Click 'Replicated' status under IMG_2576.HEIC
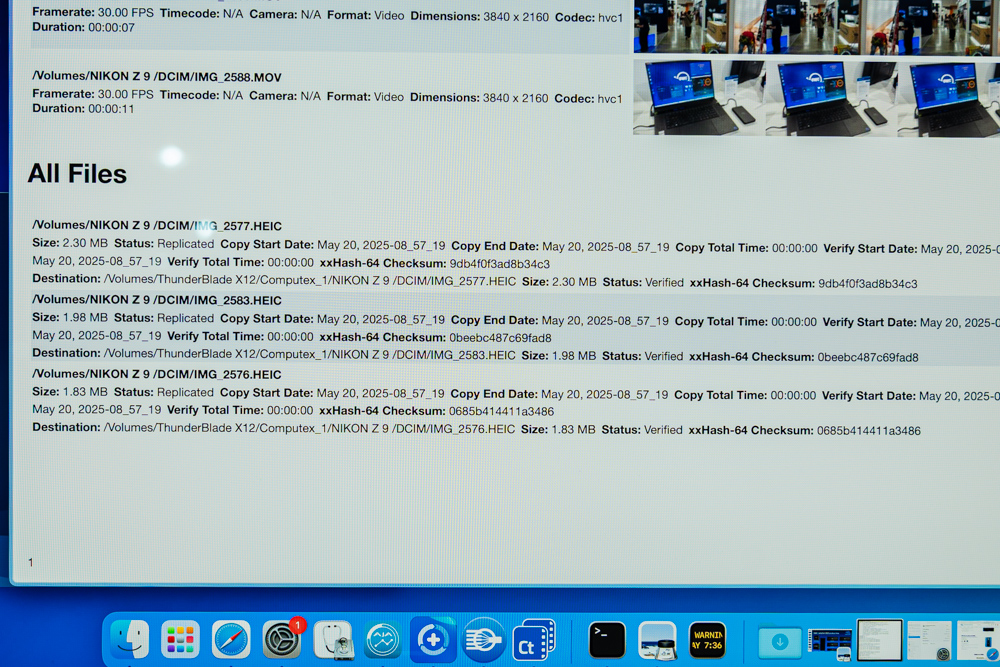 pyautogui.click(x=185, y=392)
